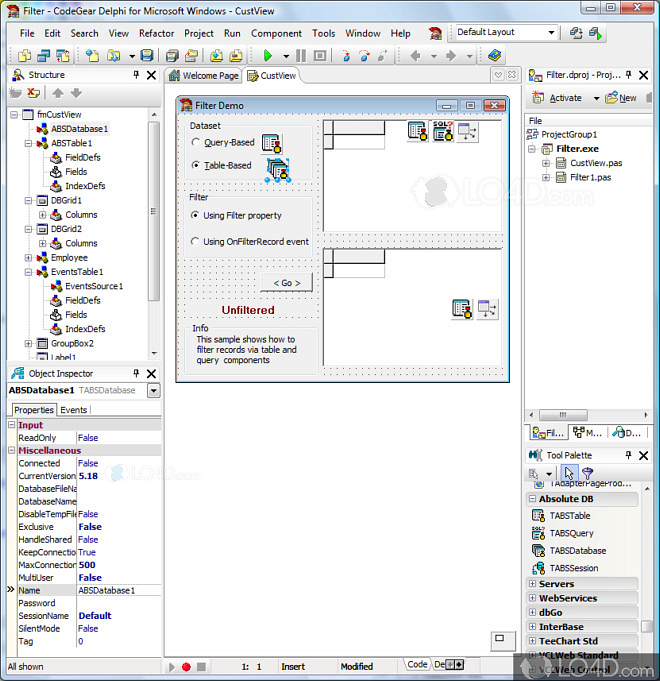Expand Columns under DBGrid1
This screenshot has width=660, height=681.
[x=43, y=215]
